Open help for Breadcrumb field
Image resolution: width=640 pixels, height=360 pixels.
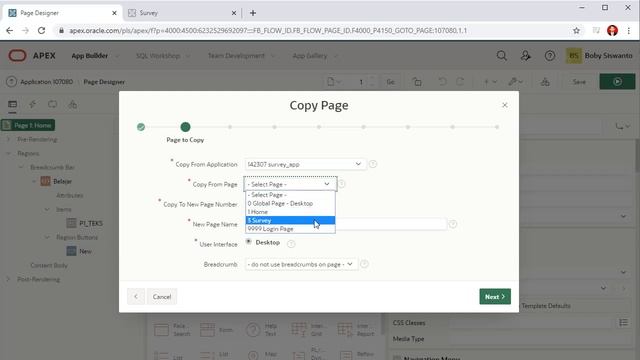pos(364,264)
